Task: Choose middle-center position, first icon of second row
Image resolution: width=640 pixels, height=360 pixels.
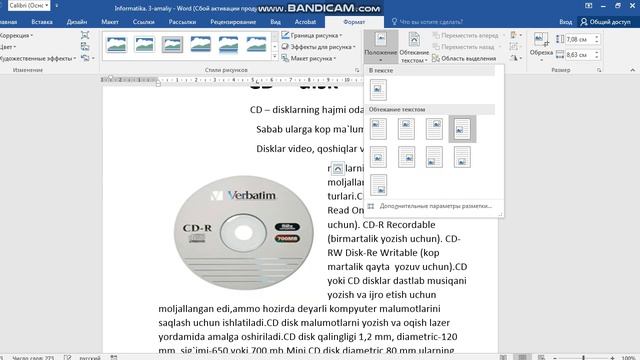Action: pos(378,157)
